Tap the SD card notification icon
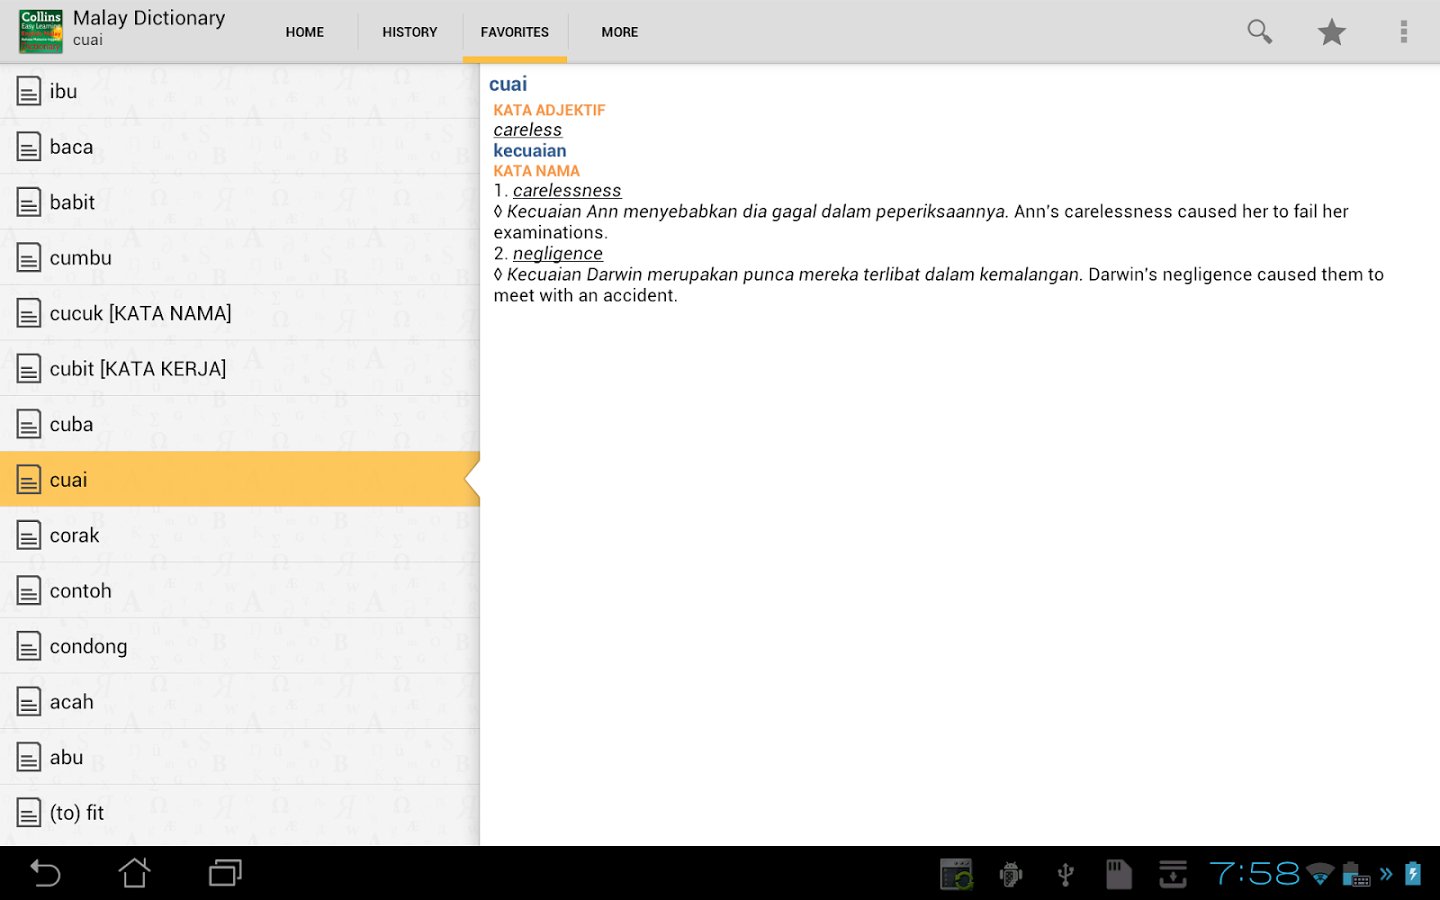 1118,875
